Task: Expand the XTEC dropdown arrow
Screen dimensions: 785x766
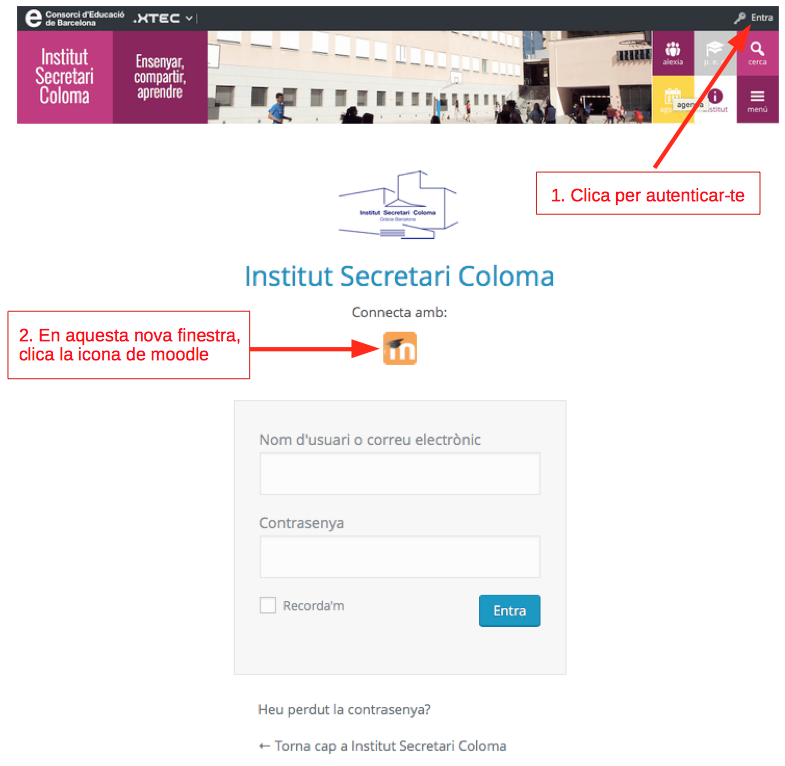Action: (x=189, y=18)
